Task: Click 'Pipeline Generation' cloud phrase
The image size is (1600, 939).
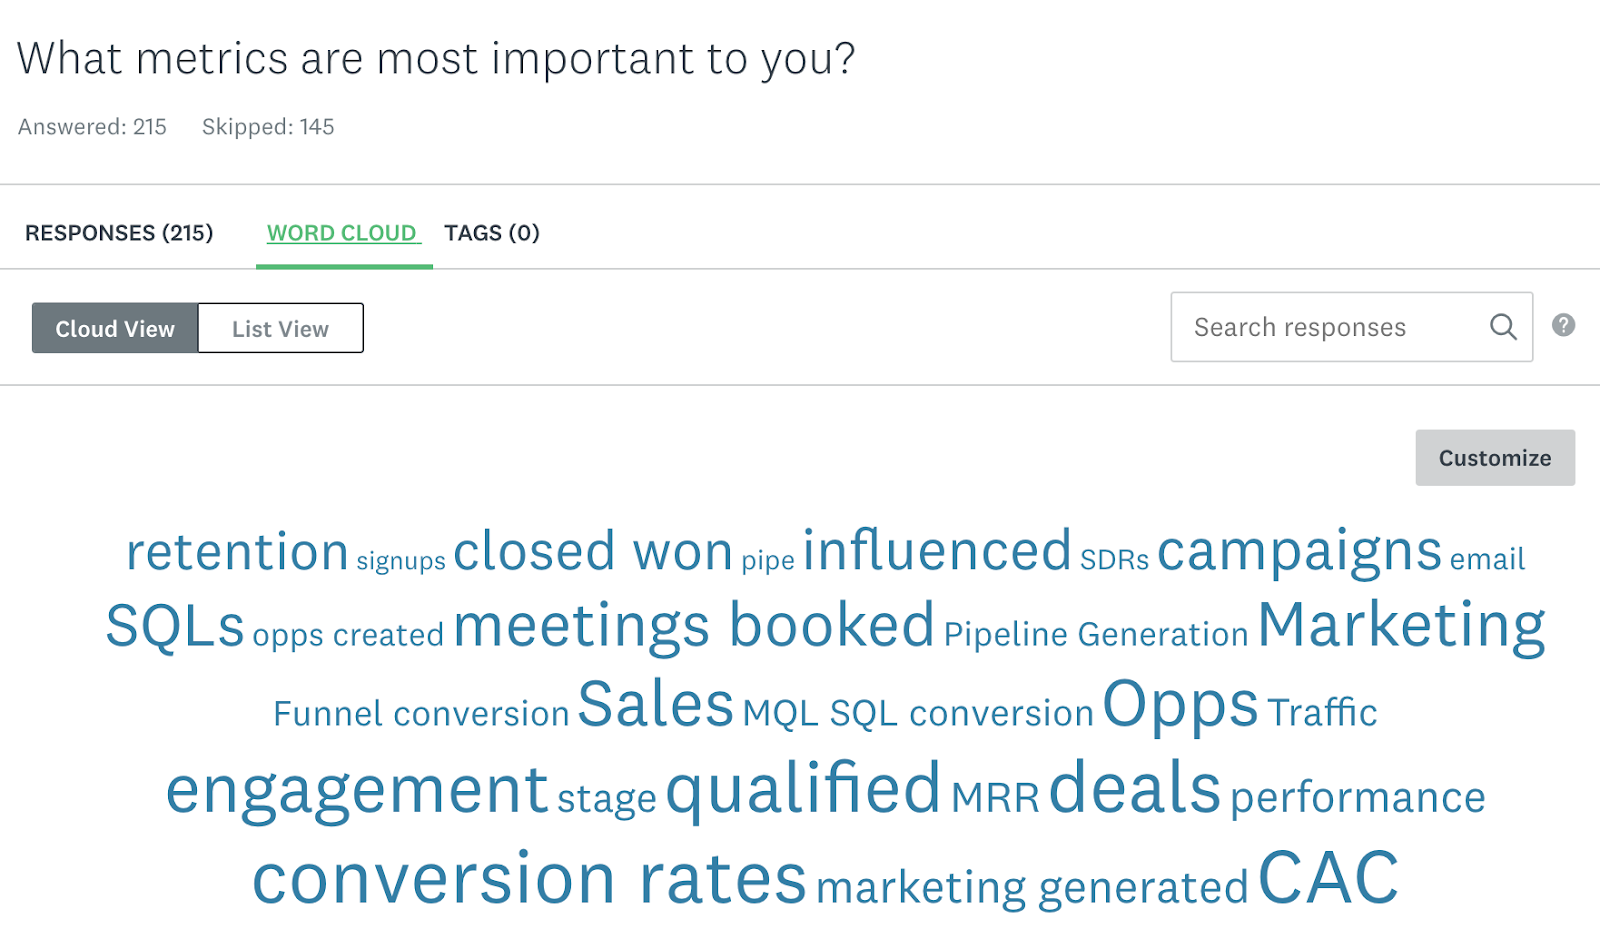Action: [1096, 634]
